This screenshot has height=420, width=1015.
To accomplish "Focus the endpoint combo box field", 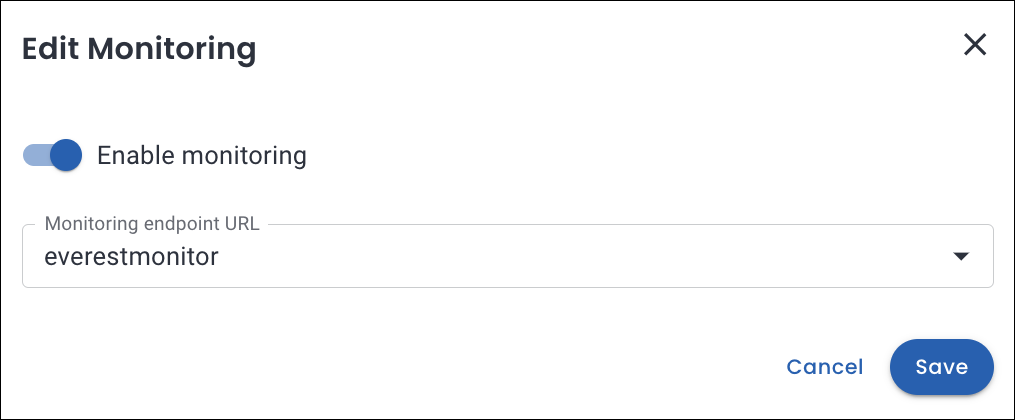I will click(x=507, y=256).
